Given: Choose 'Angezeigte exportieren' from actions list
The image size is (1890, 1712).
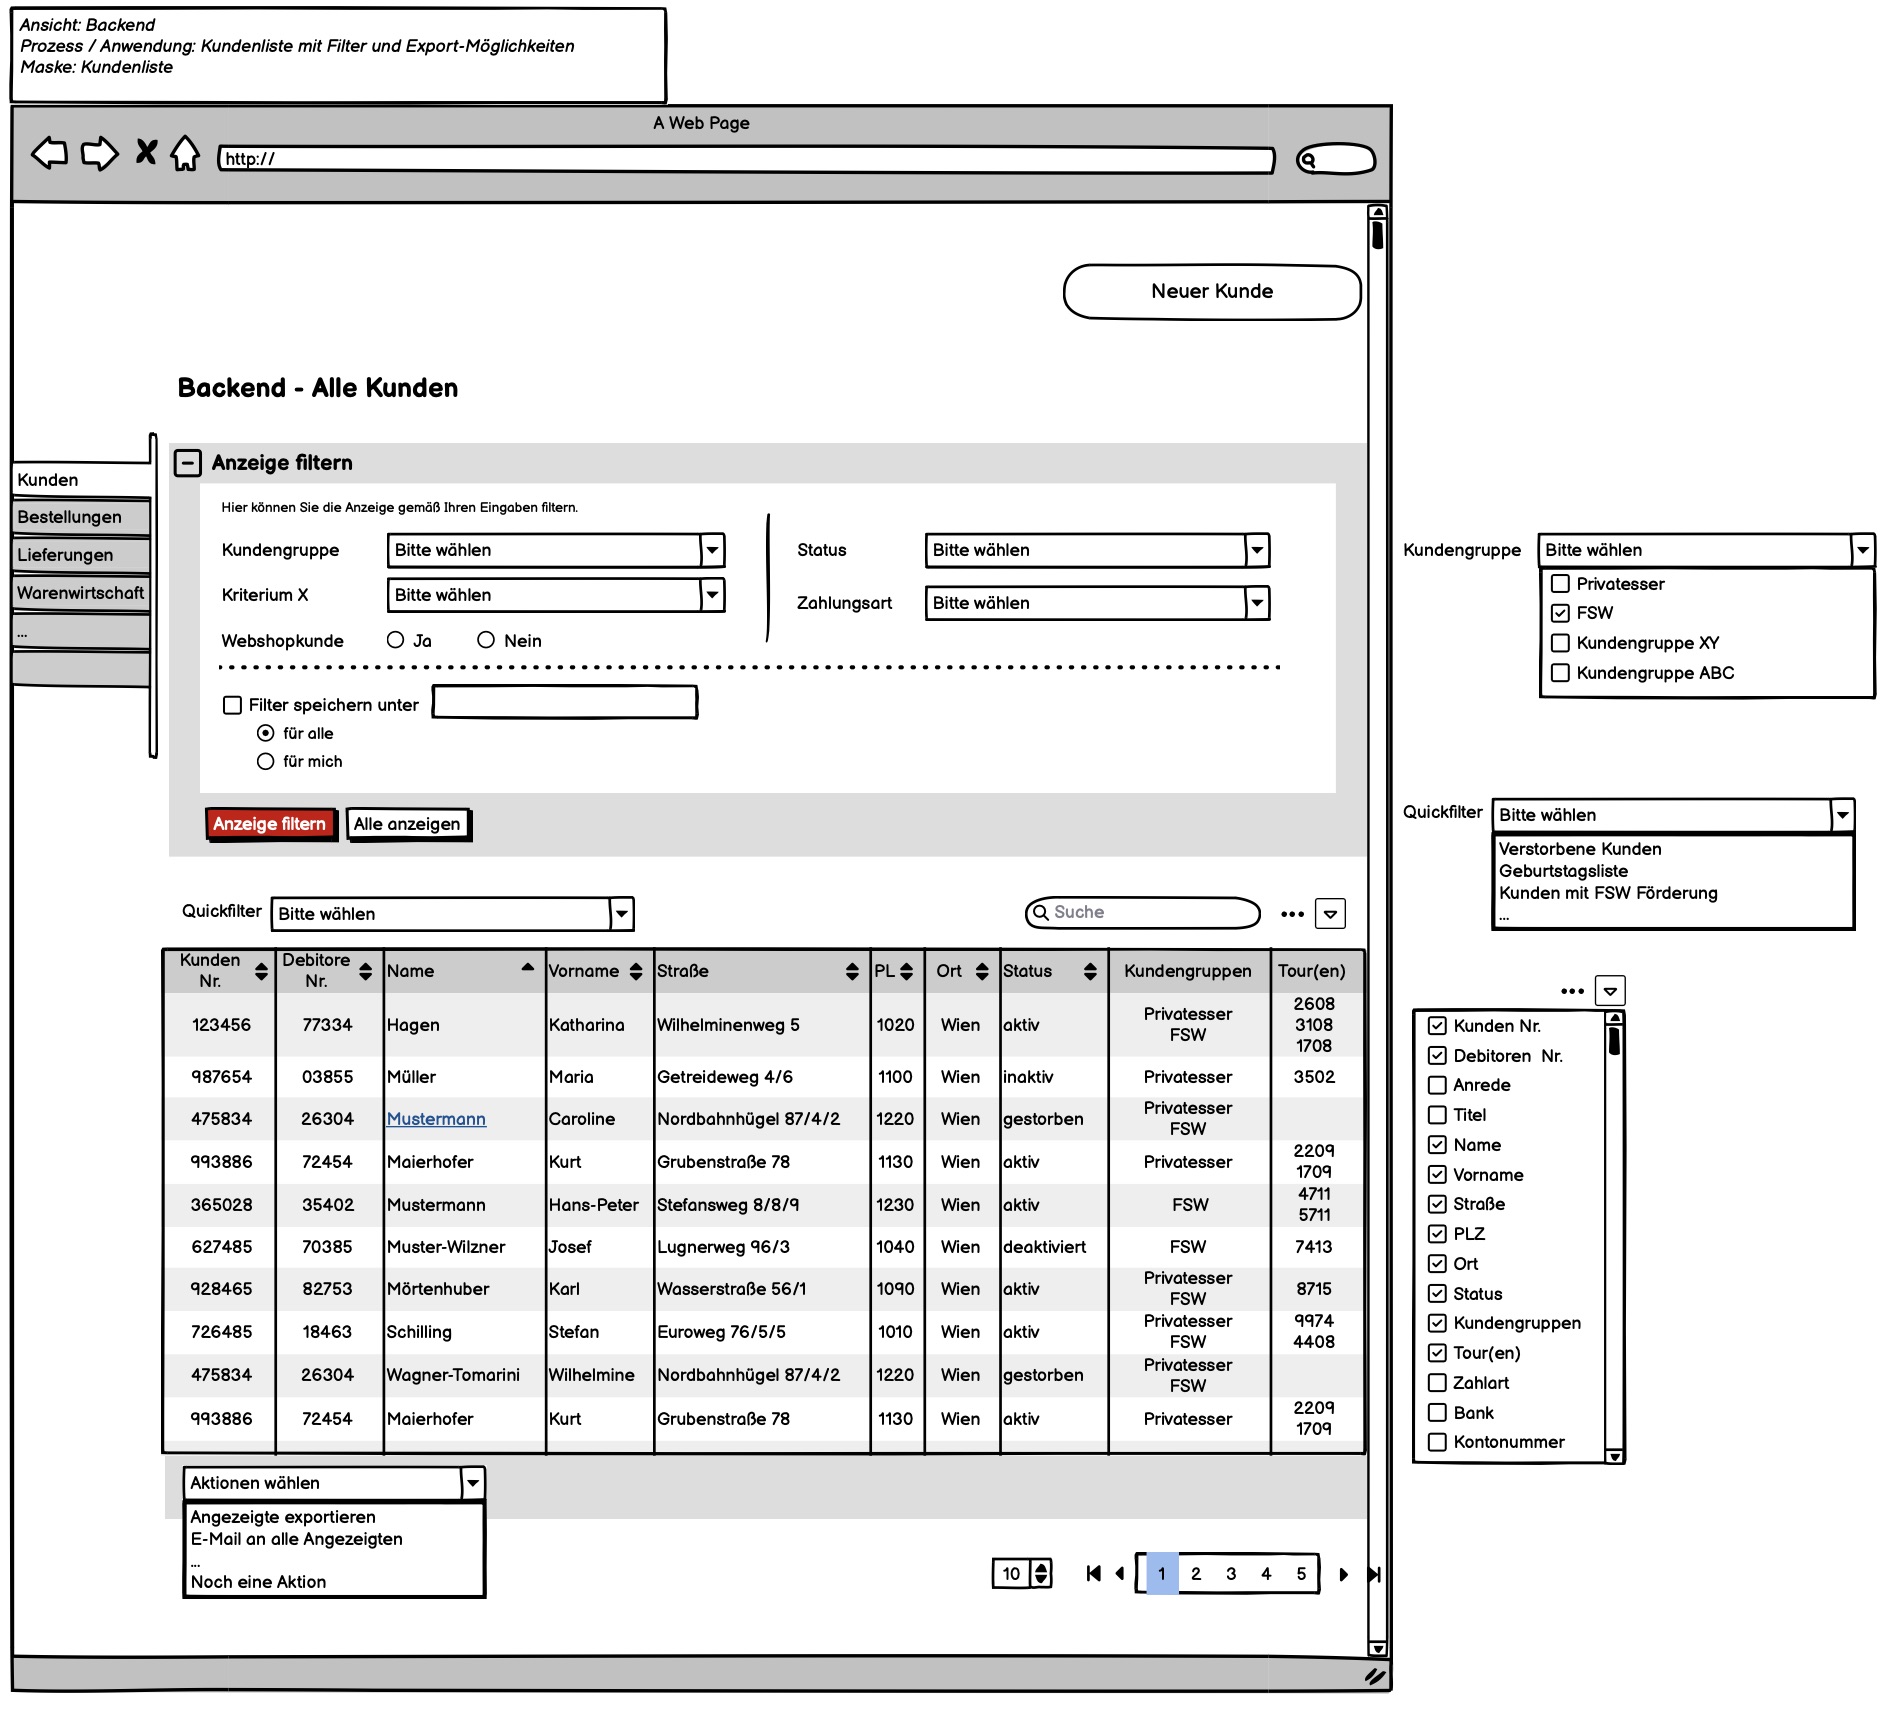Looking at the screenshot, I should [x=283, y=1517].
